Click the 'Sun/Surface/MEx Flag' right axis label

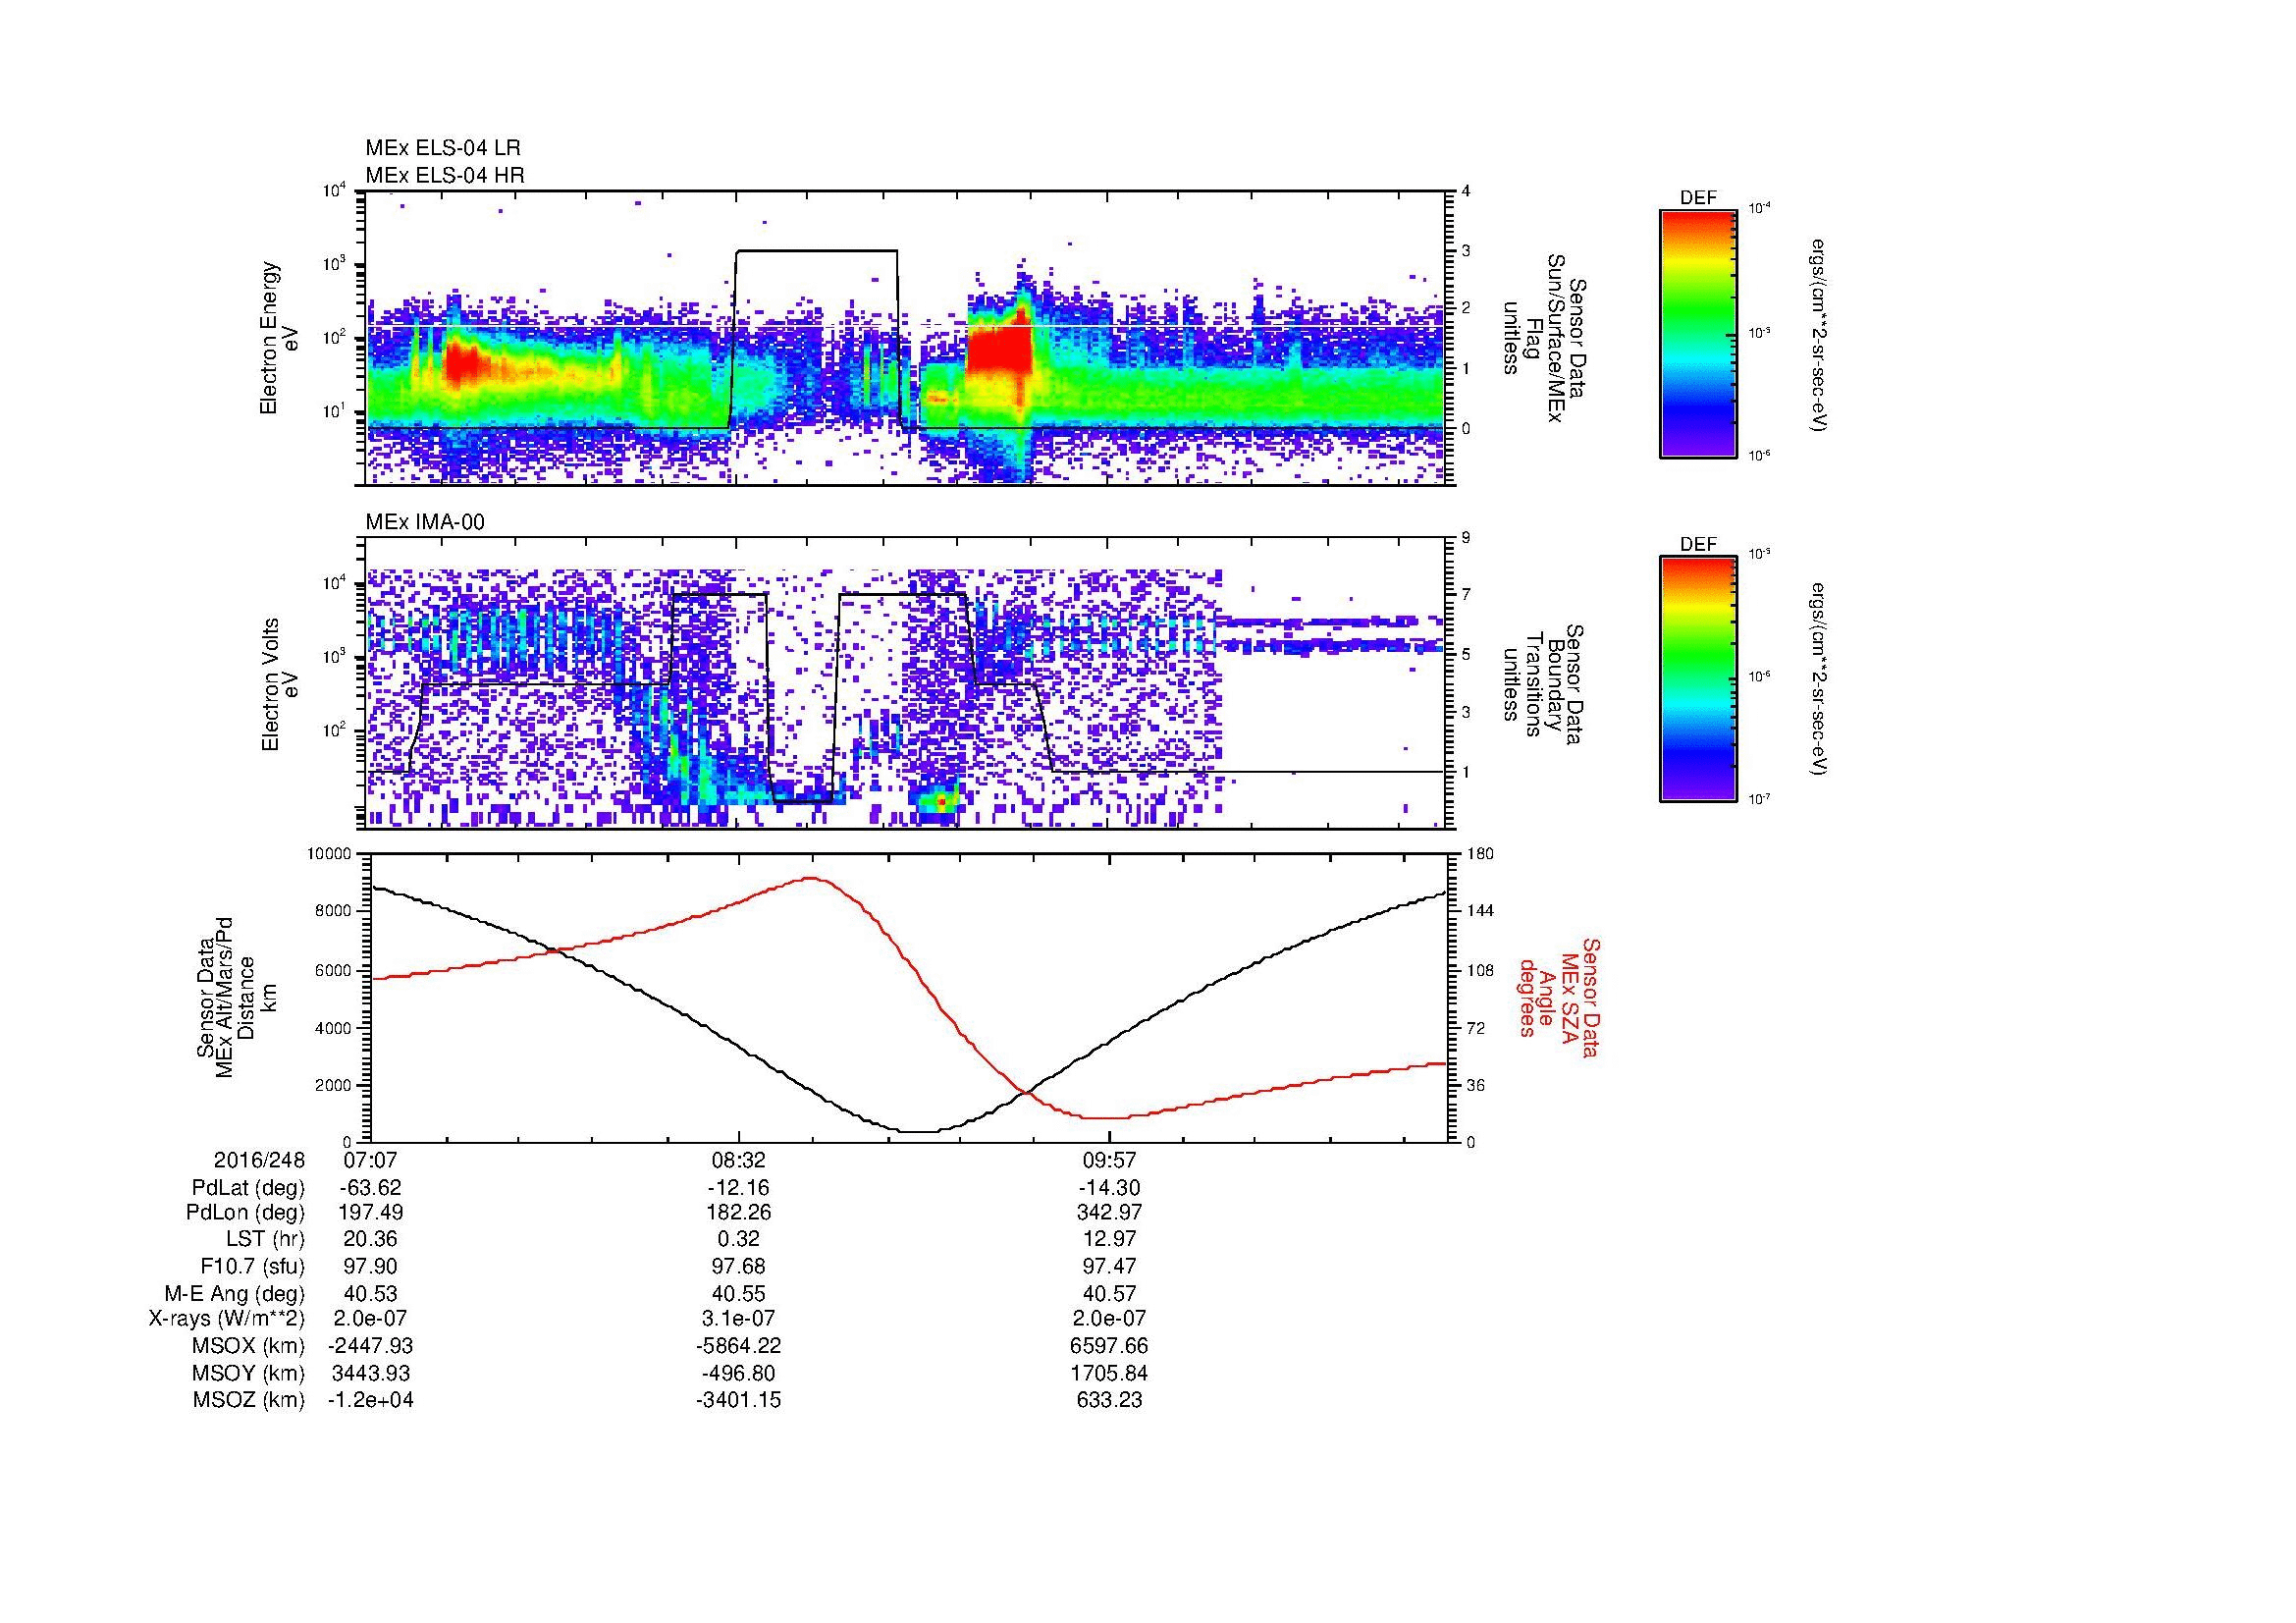coord(1544,339)
